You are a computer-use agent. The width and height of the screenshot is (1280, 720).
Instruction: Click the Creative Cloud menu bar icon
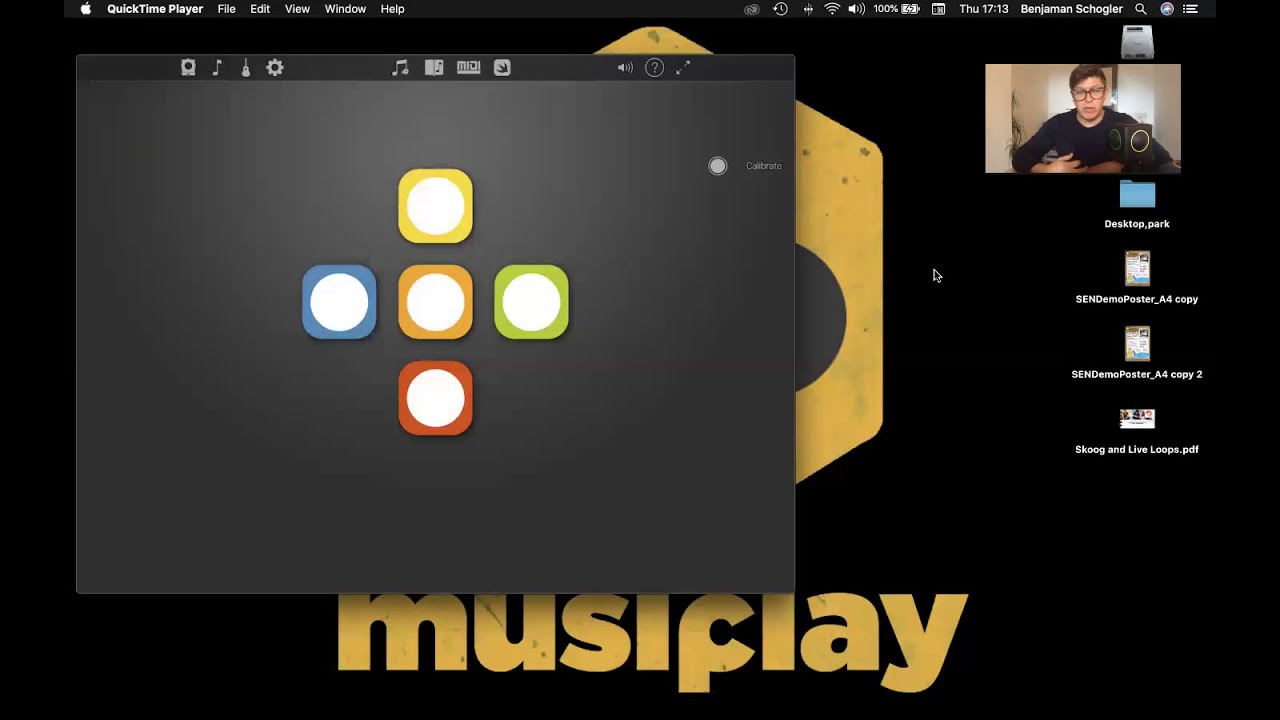click(752, 9)
